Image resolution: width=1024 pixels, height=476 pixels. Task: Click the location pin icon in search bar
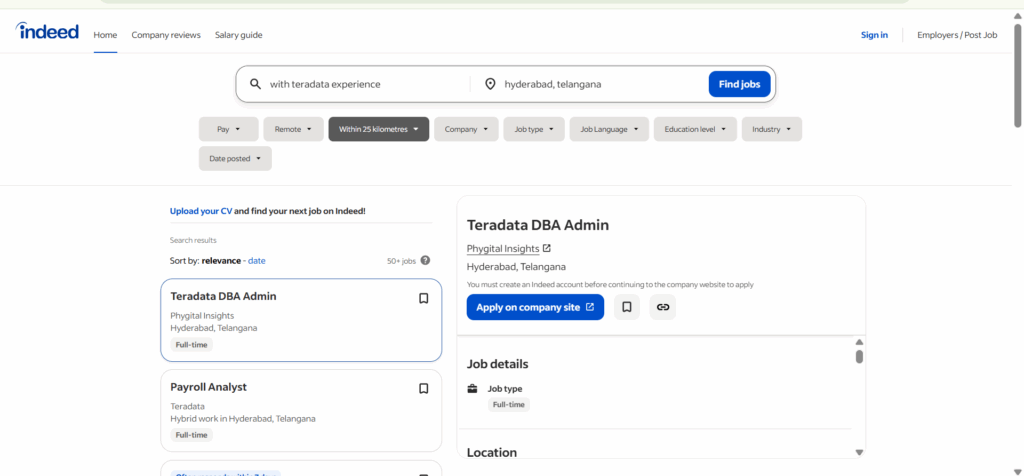click(490, 84)
